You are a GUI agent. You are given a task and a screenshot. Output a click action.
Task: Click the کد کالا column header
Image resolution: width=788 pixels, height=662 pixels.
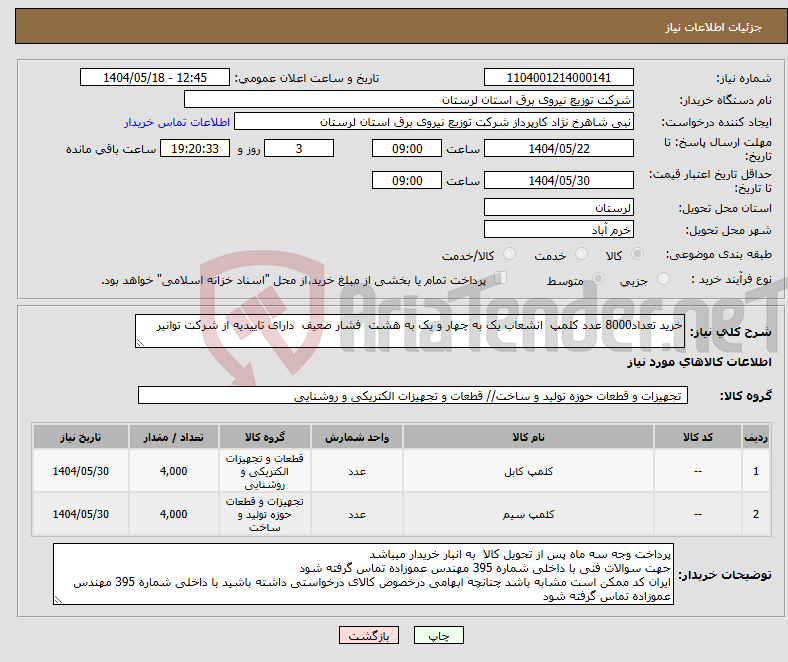click(698, 437)
